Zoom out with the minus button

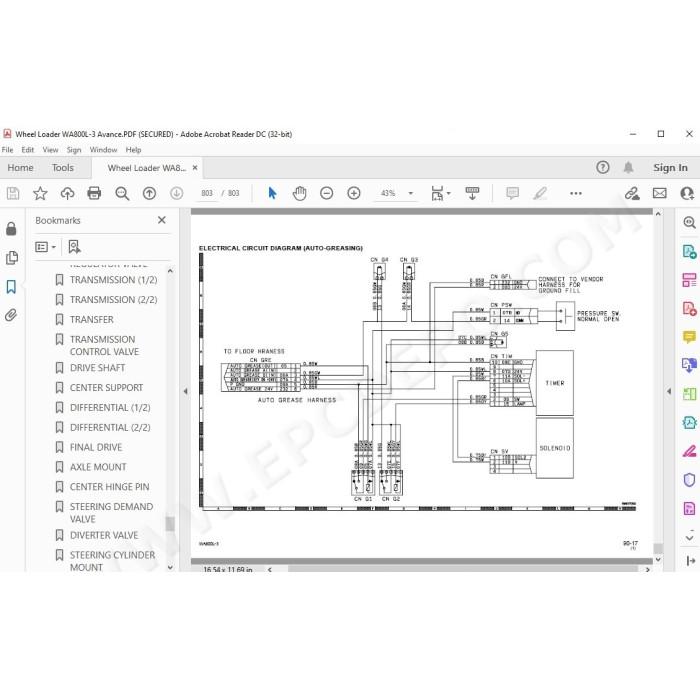point(327,193)
